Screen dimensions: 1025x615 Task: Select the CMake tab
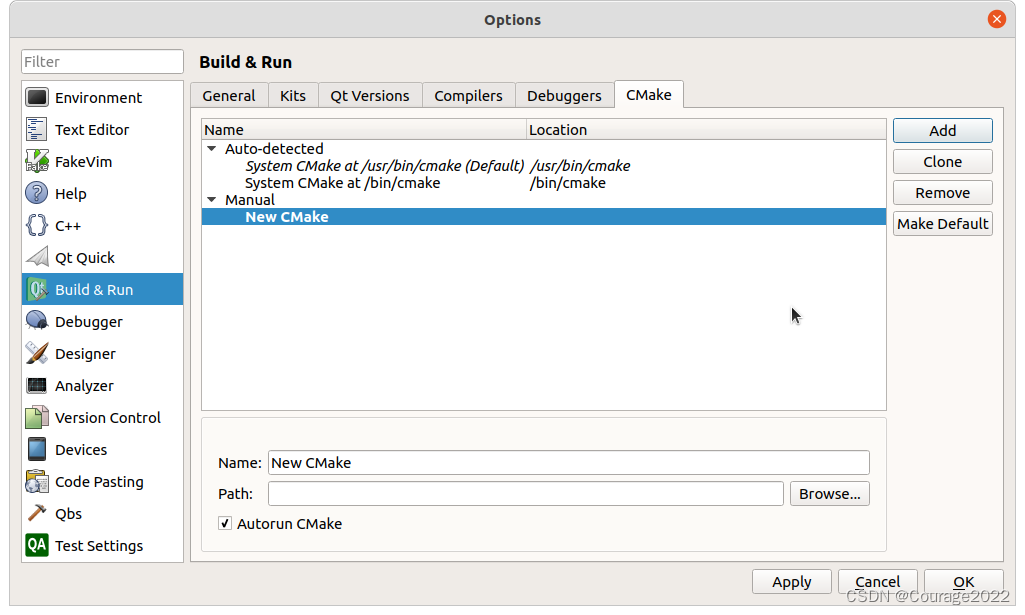648,95
